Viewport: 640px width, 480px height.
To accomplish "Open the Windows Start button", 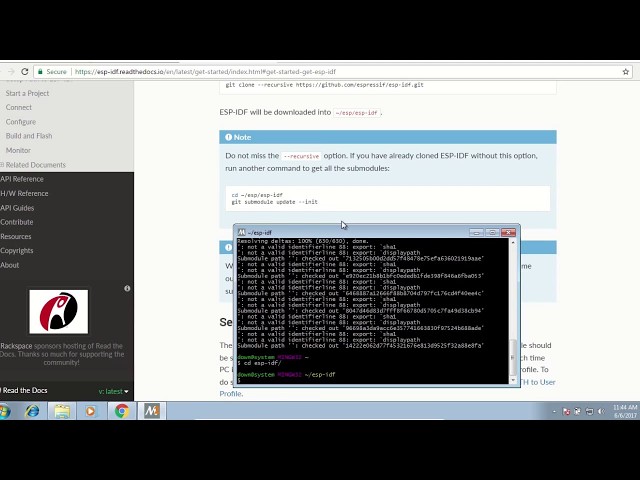I will (5, 411).
